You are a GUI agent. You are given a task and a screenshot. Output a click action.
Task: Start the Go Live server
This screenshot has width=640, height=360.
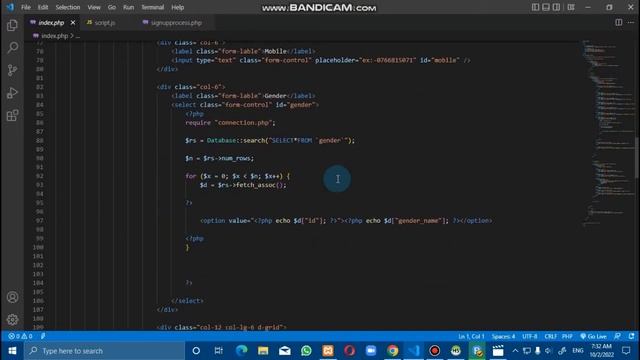[x=593, y=336]
